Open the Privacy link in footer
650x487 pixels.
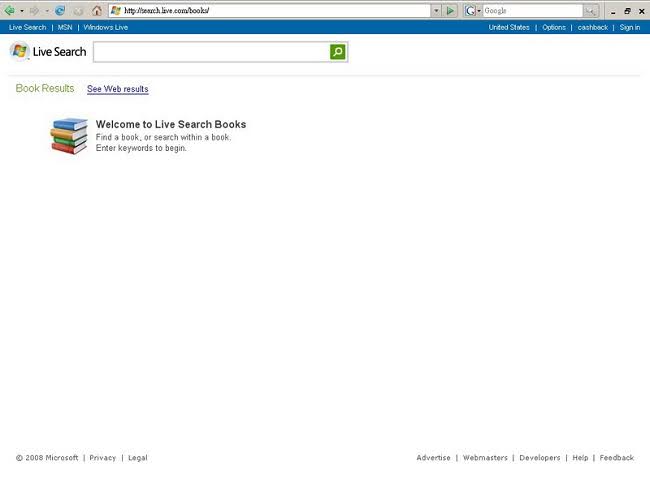point(103,458)
